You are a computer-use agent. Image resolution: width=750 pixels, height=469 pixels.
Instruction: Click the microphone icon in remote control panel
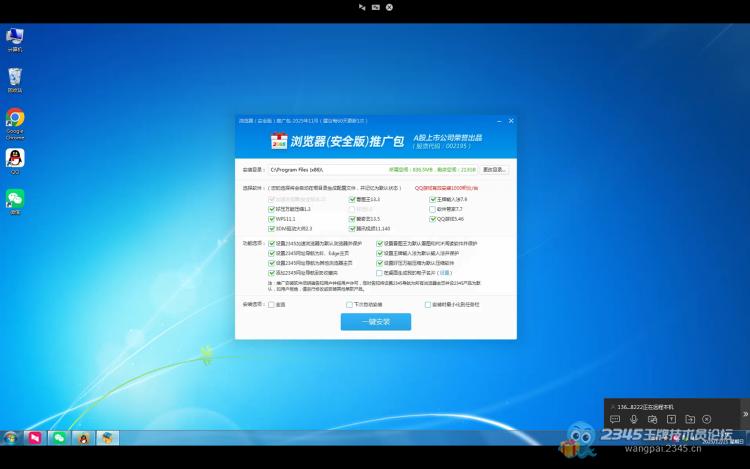coord(634,419)
